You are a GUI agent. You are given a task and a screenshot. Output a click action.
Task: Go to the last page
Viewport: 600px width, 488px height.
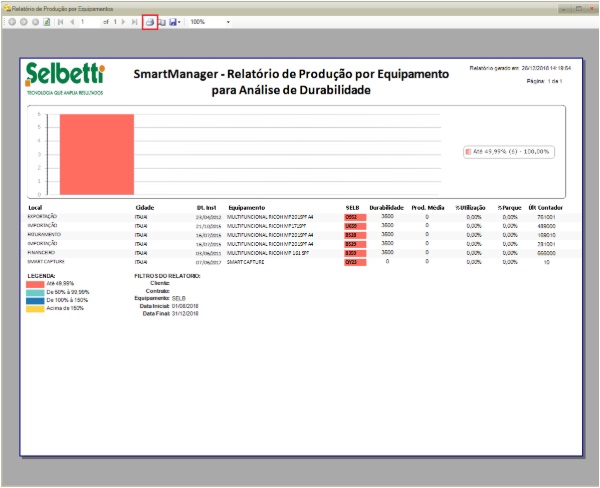click(x=134, y=22)
